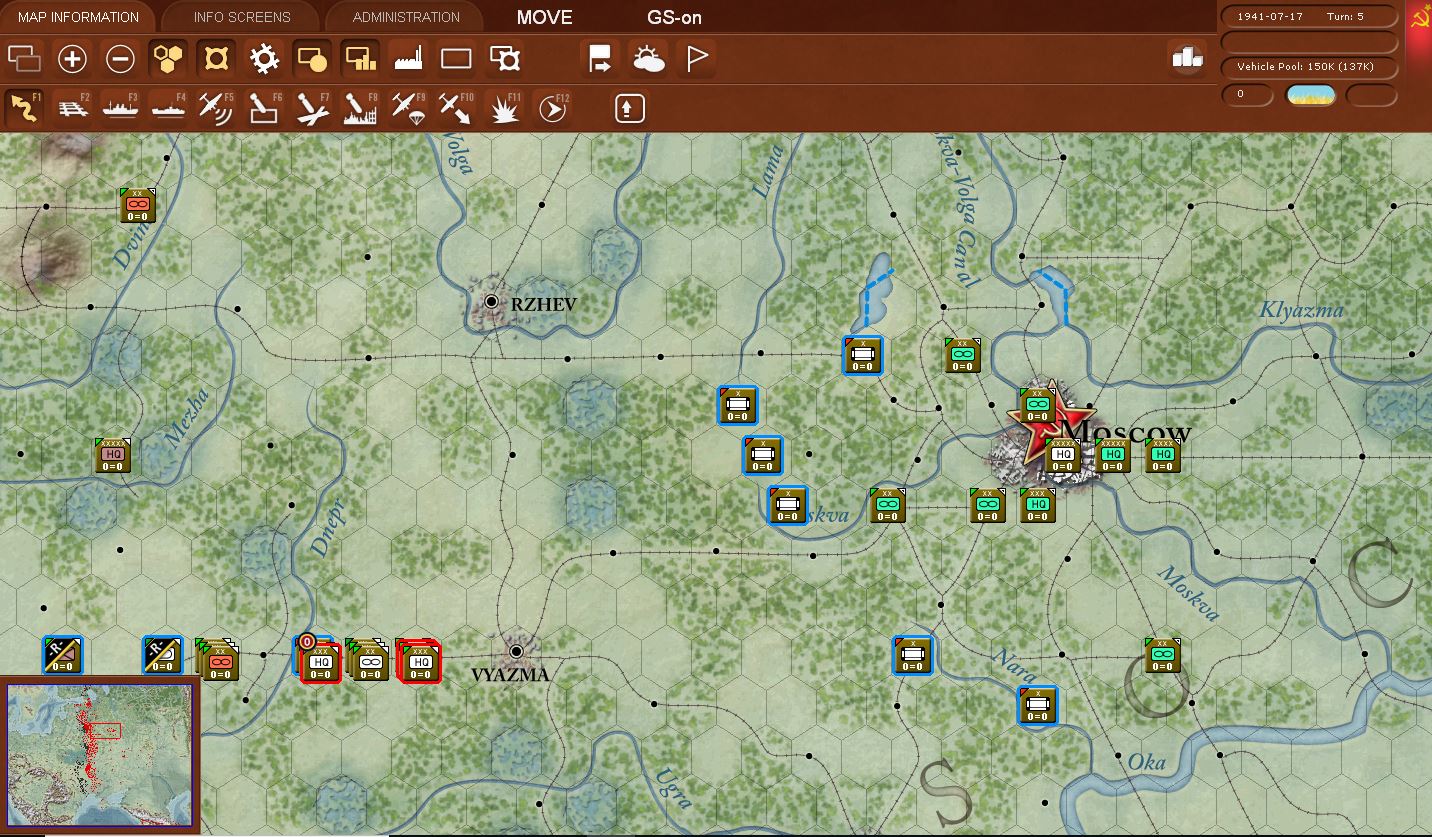Click the Vehicle Pool 150K button
1432x837 pixels.
(x=1308, y=67)
